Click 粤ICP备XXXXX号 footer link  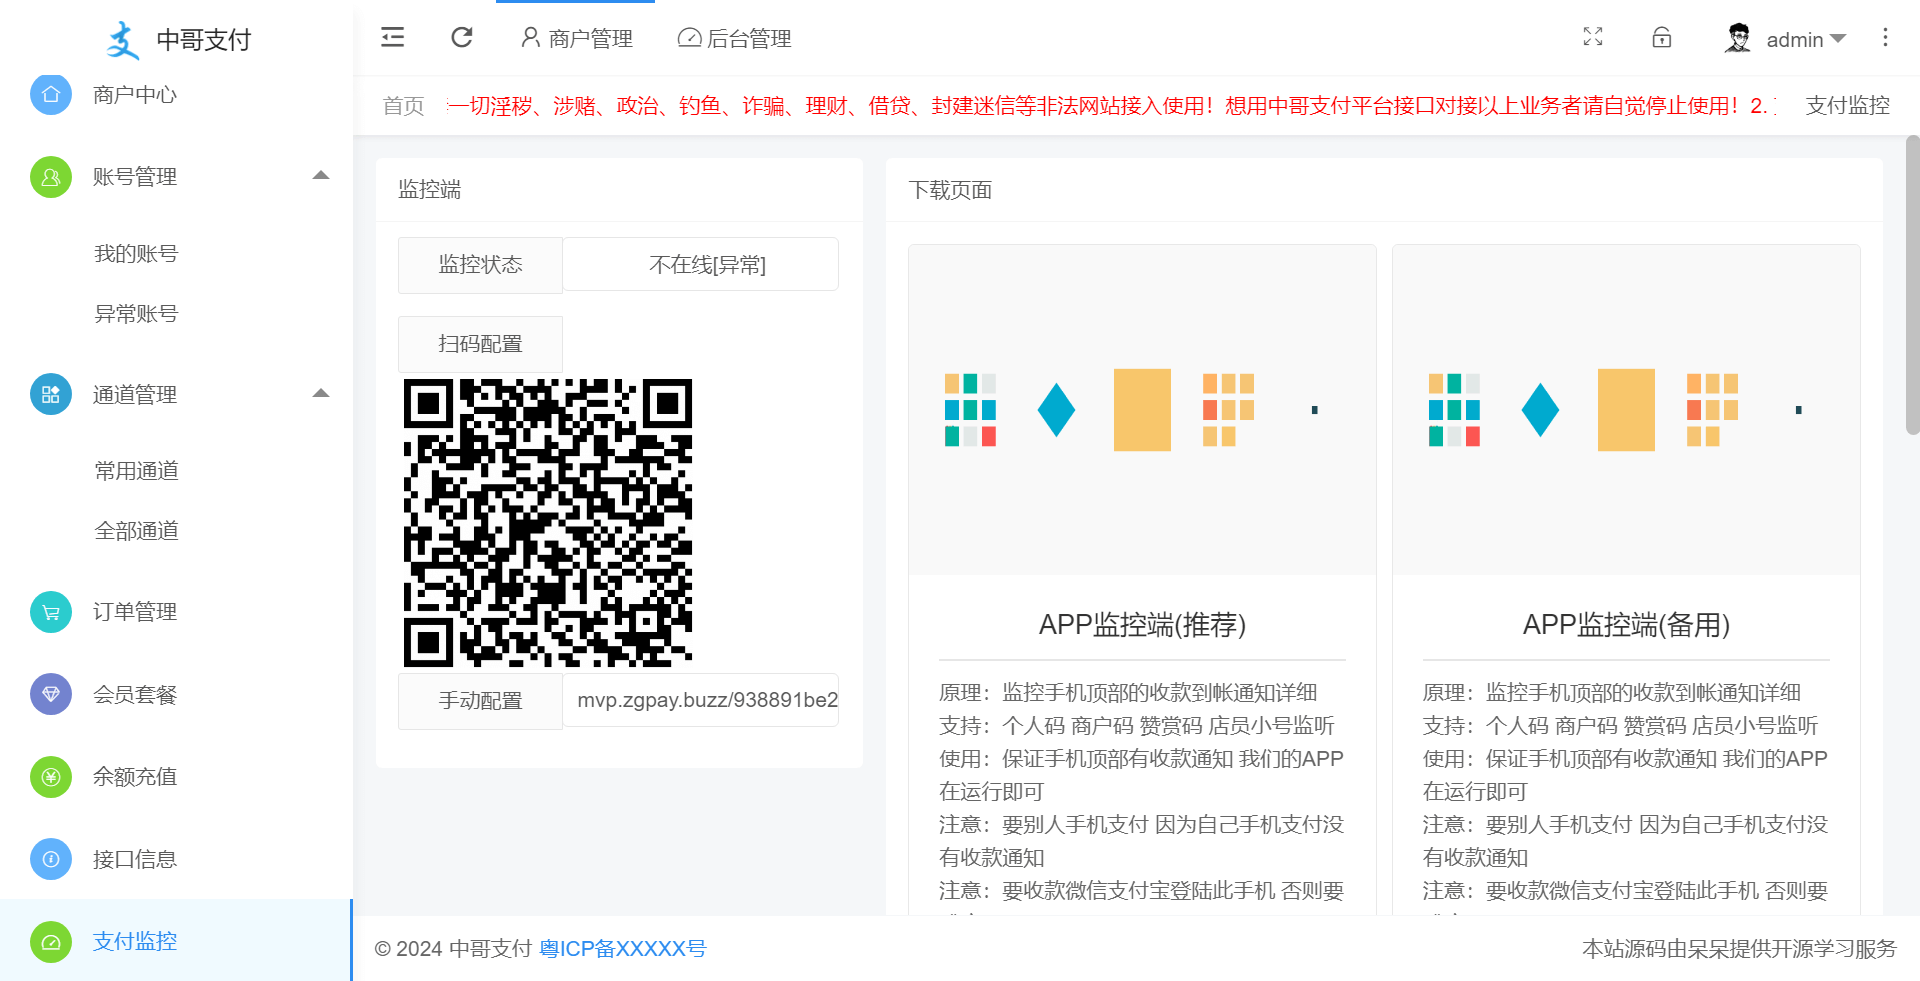point(623,949)
